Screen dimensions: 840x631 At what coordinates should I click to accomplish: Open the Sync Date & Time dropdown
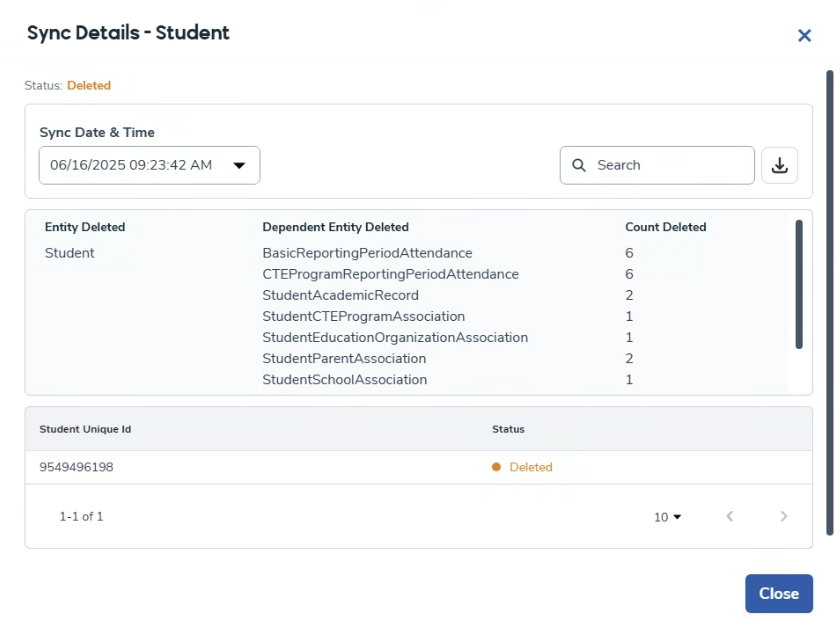point(149,166)
